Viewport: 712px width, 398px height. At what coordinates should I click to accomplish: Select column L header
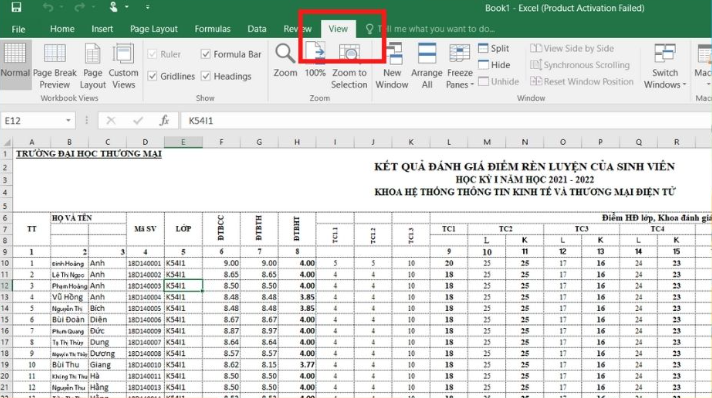[x=449, y=142]
